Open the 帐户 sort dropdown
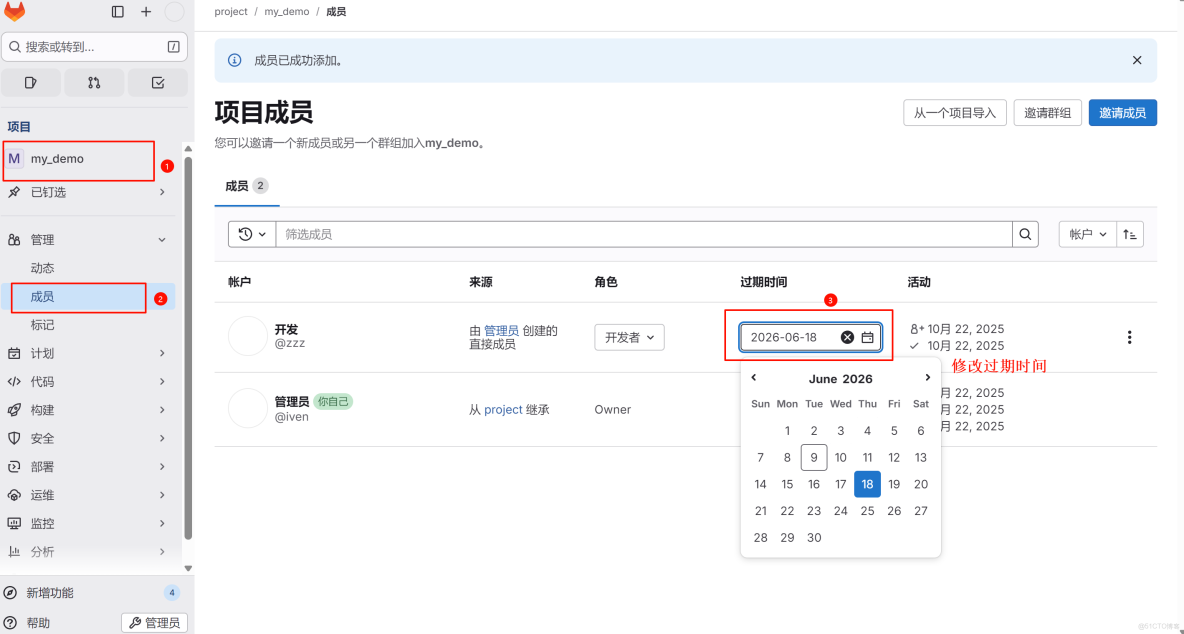Viewport: 1184px width, 634px height. point(1087,233)
